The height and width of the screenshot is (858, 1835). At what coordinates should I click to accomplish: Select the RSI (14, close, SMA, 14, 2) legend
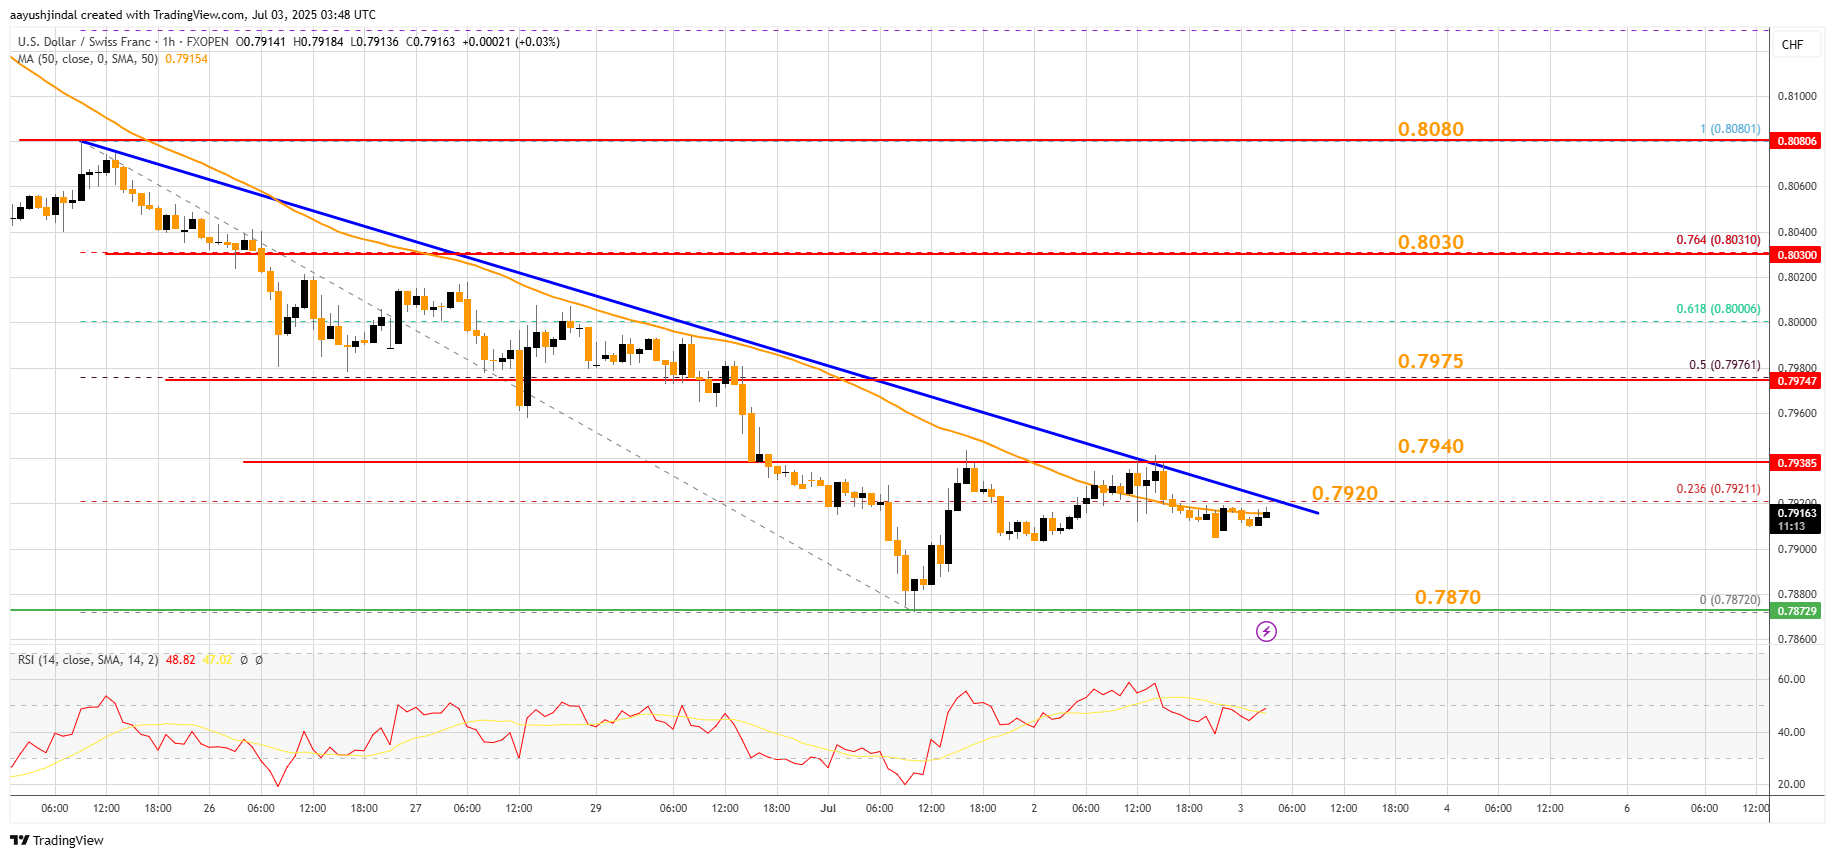[x=88, y=660]
